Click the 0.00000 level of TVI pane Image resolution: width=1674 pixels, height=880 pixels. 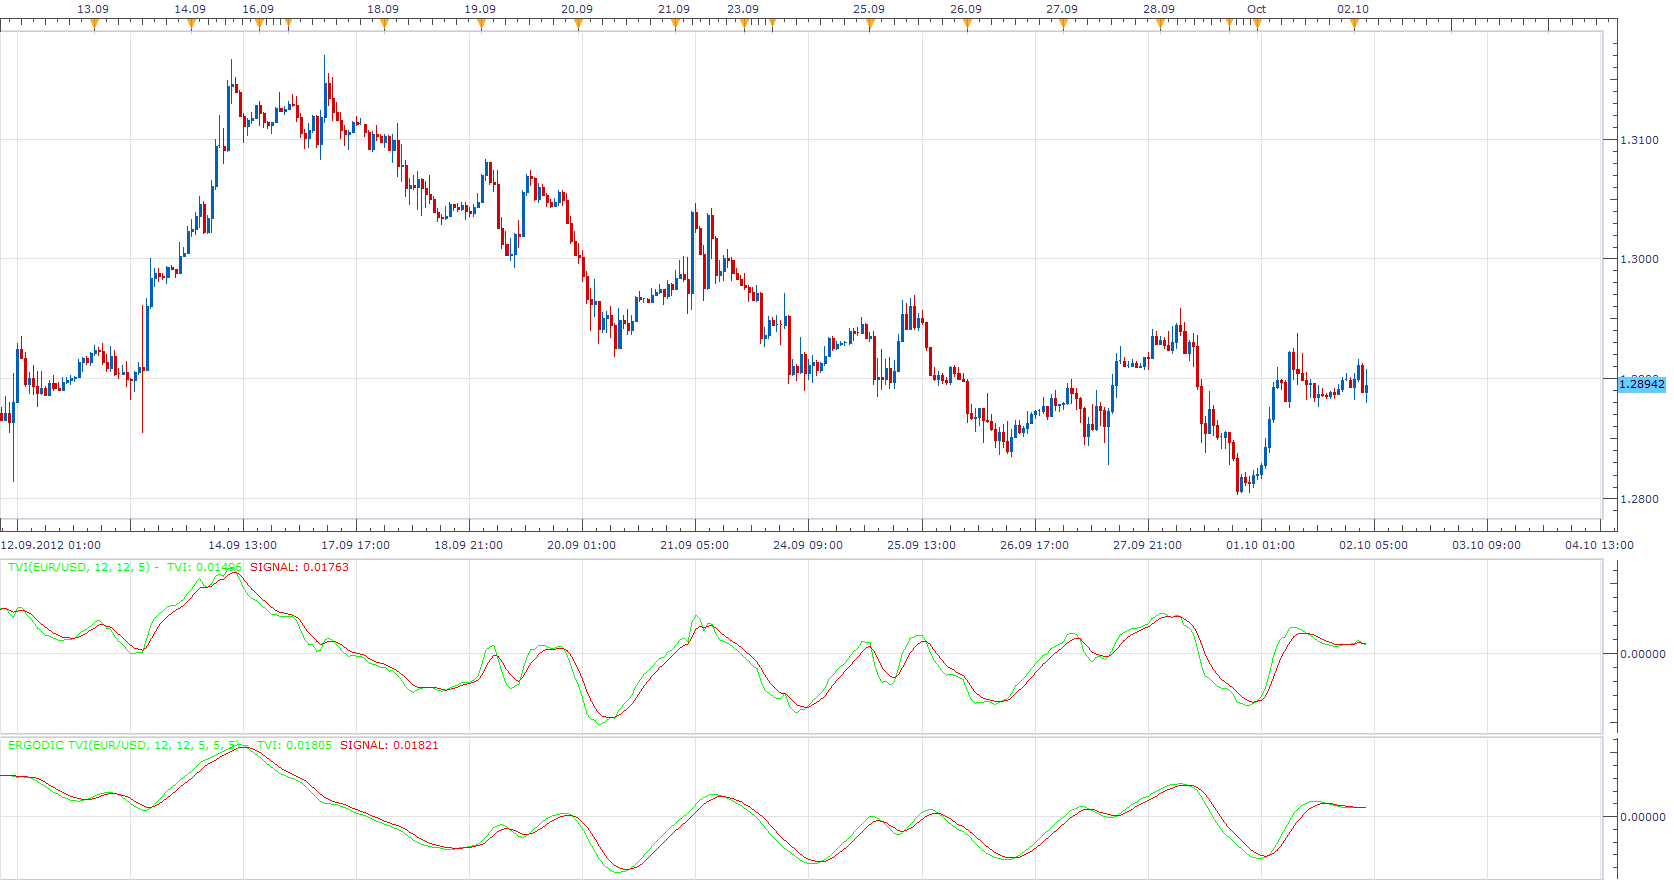(x=1642, y=654)
